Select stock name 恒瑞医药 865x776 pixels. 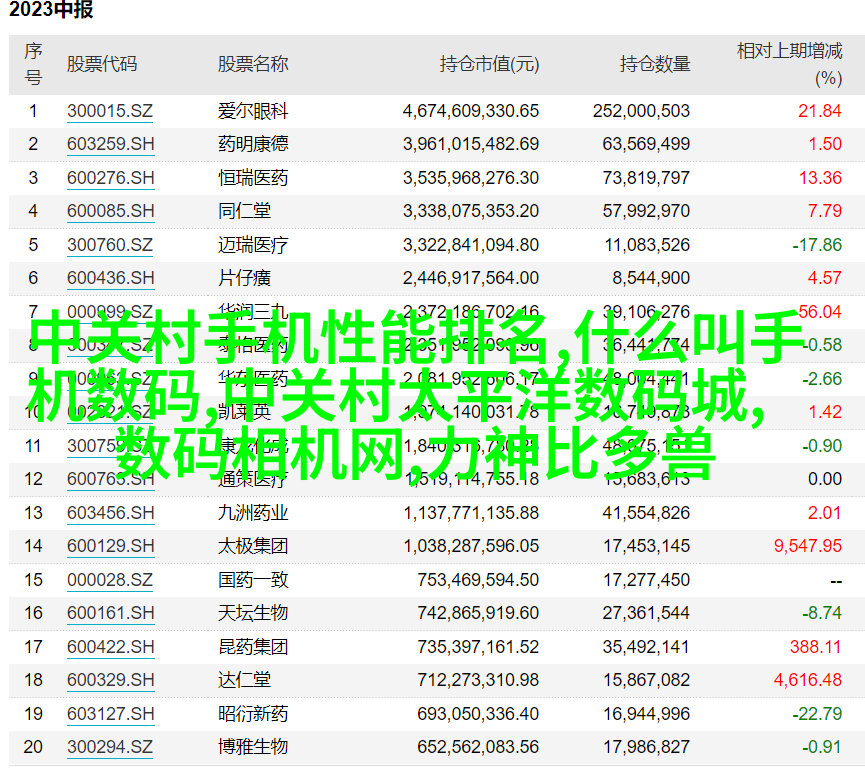click(253, 178)
